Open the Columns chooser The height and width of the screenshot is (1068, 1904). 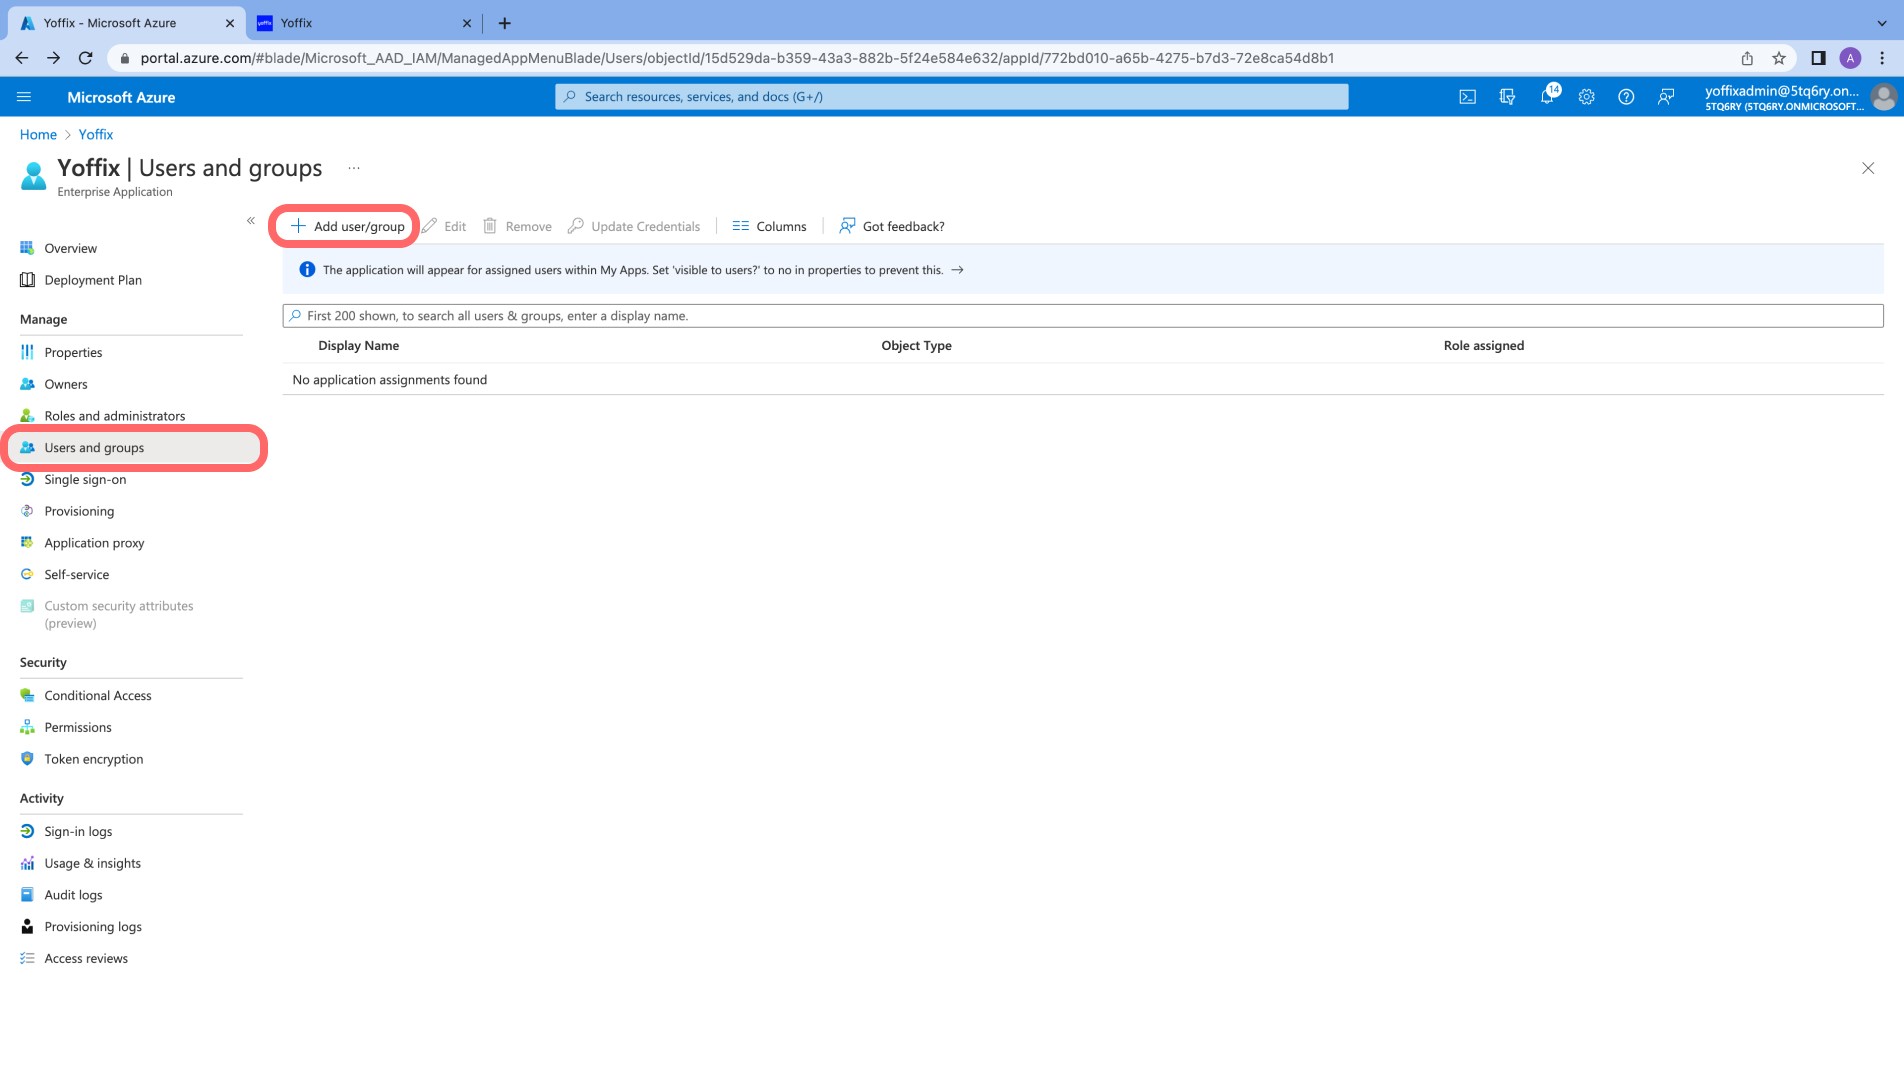click(x=769, y=226)
